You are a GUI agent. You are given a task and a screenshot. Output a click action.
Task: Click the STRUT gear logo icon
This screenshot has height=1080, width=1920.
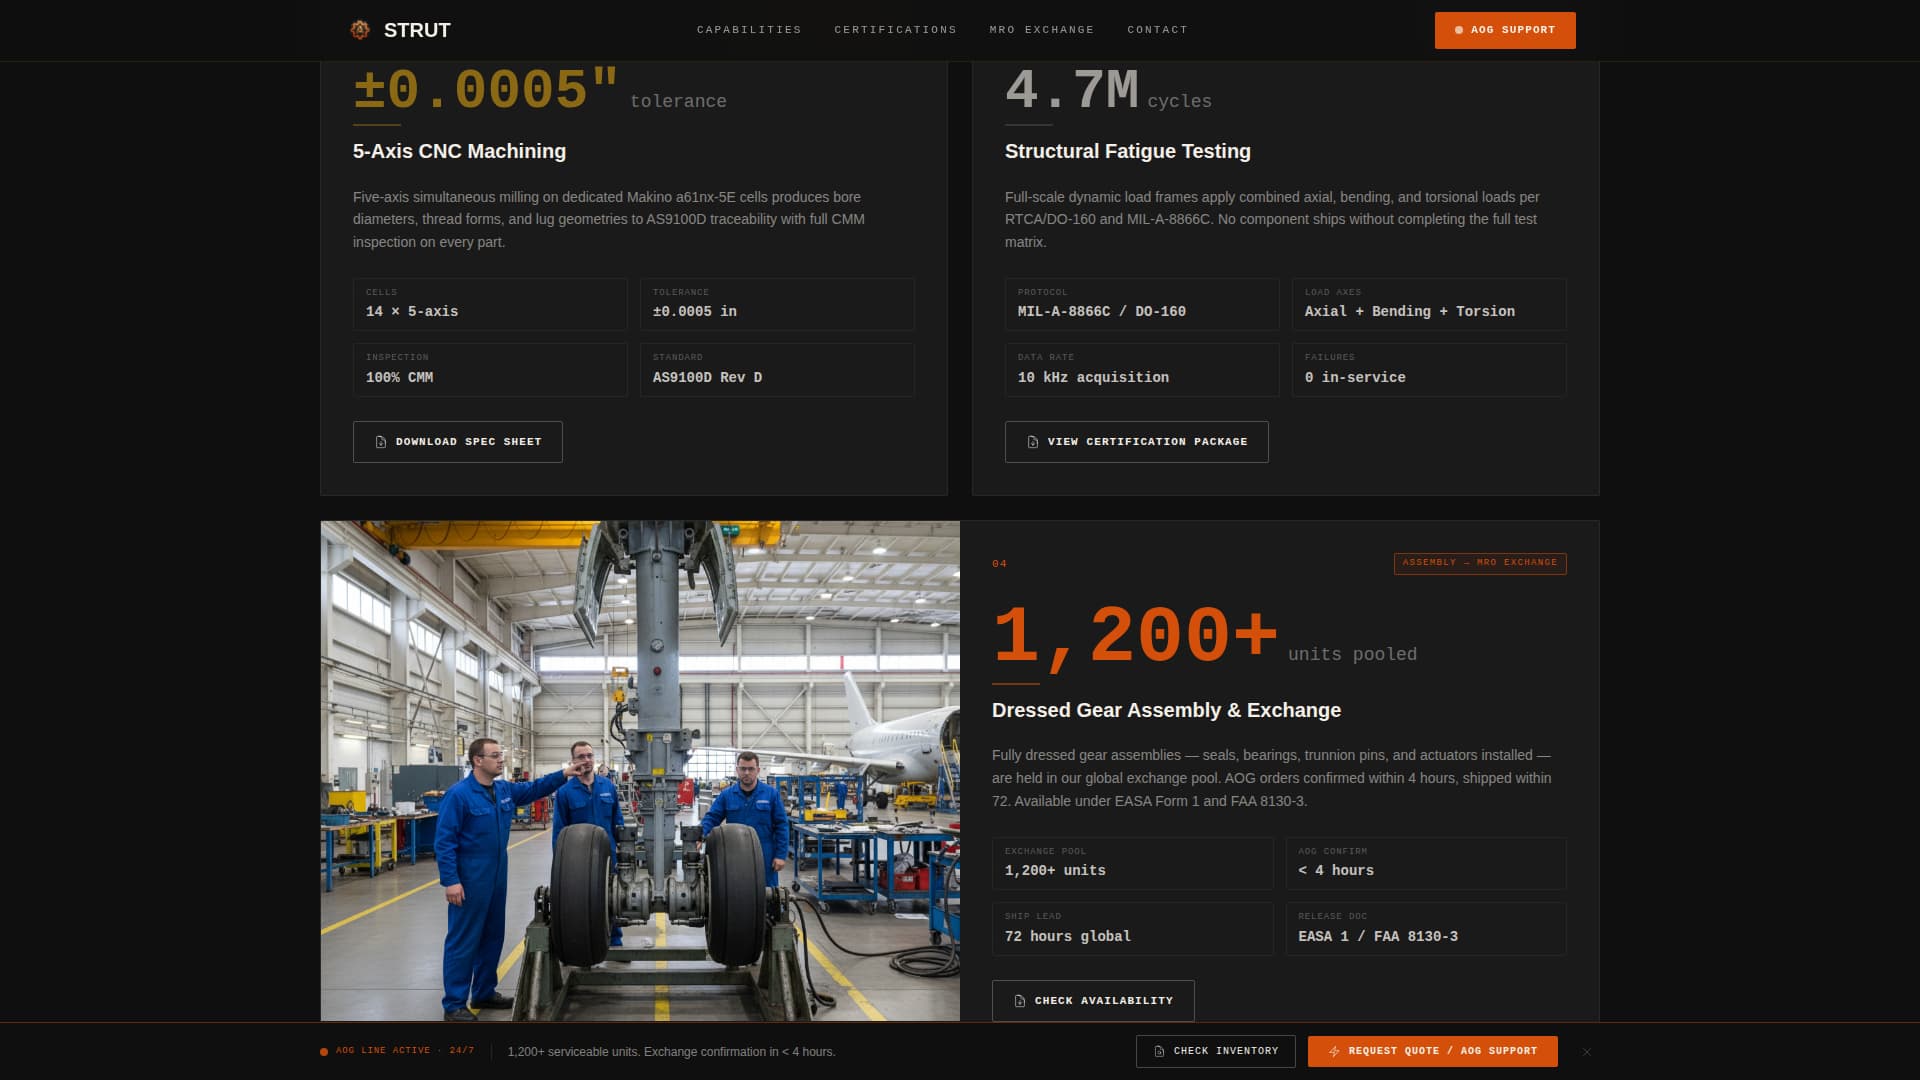tap(359, 30)
